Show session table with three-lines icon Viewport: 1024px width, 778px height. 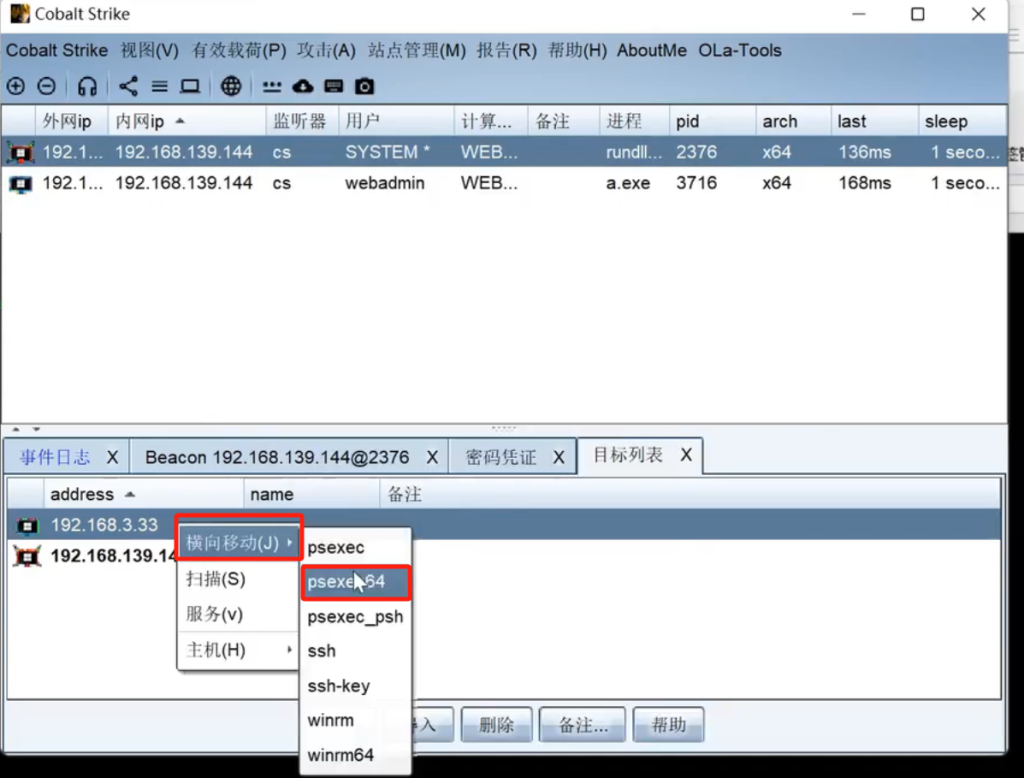(x=159, y=86)
